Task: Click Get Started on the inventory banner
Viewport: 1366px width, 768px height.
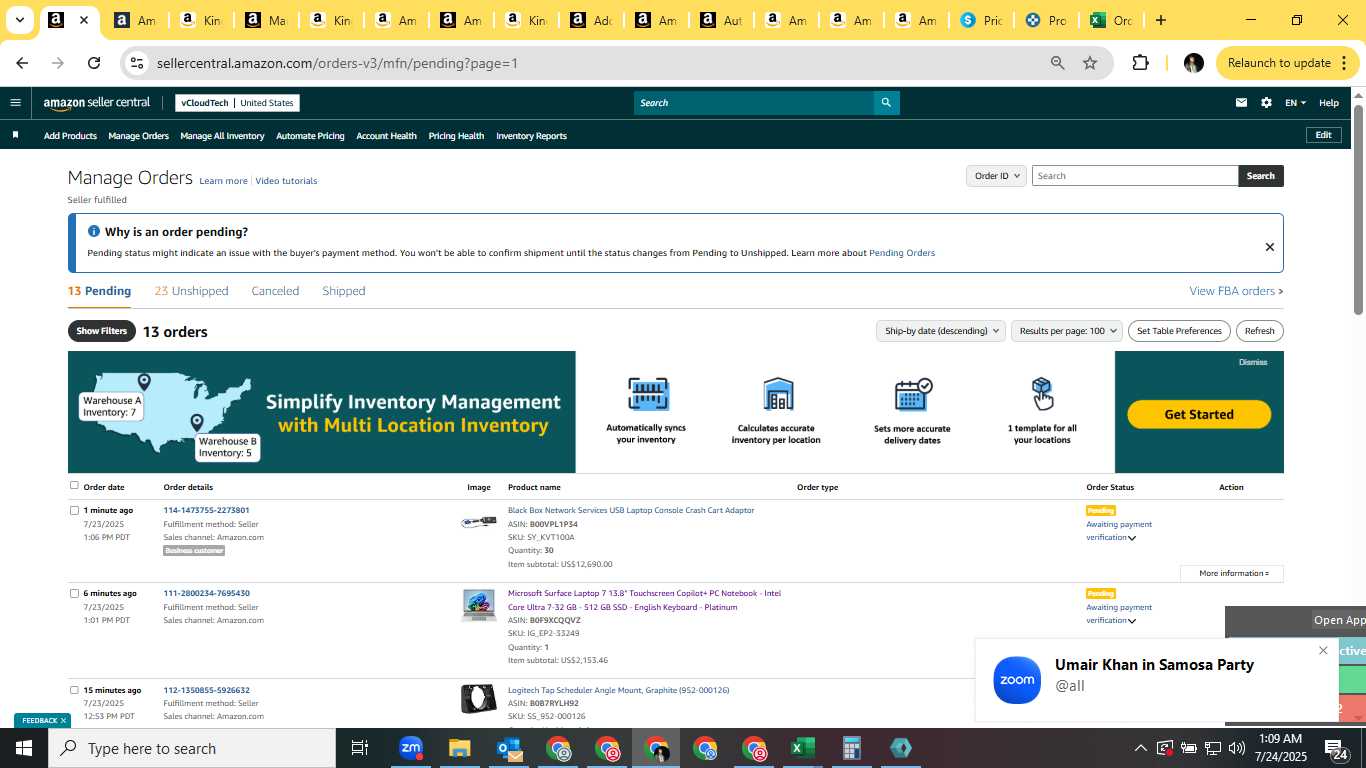Action: (x=1199, y=414)
